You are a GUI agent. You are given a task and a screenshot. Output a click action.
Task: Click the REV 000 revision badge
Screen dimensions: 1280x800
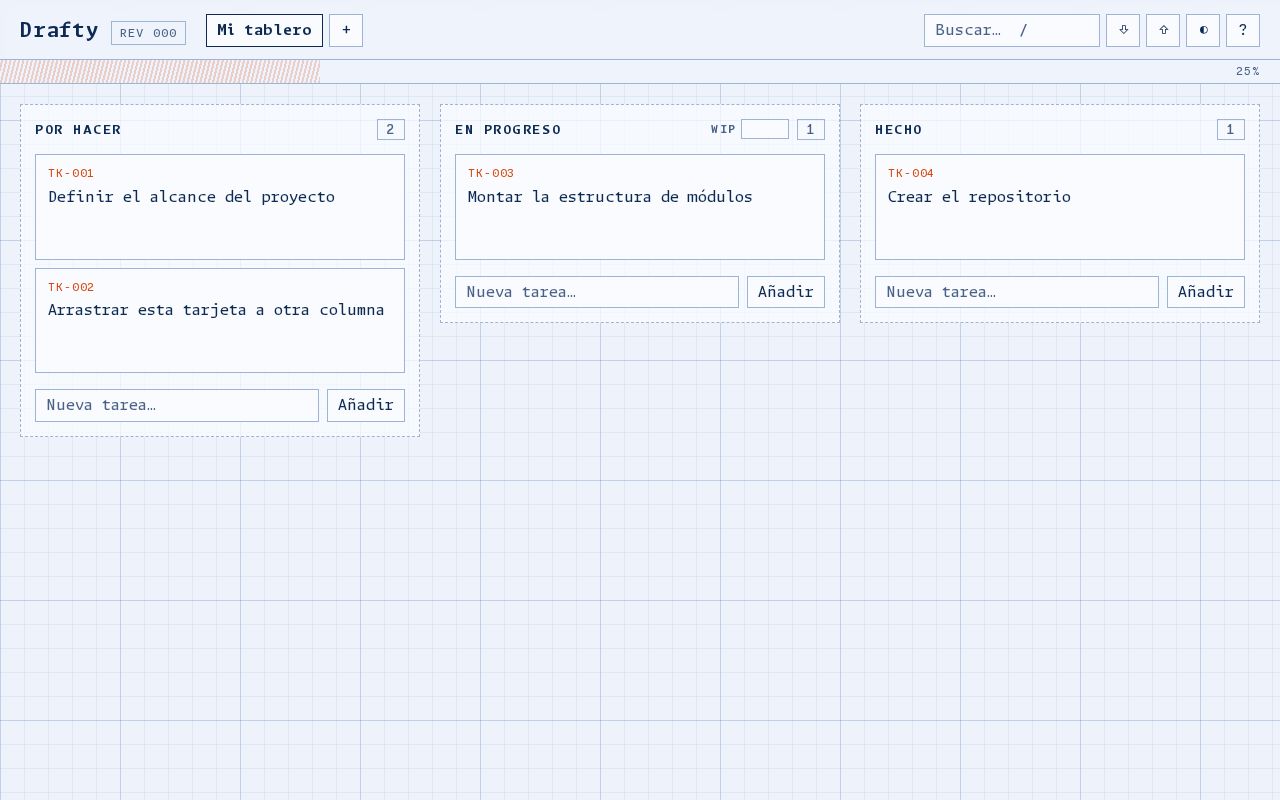tap(148, 33)
